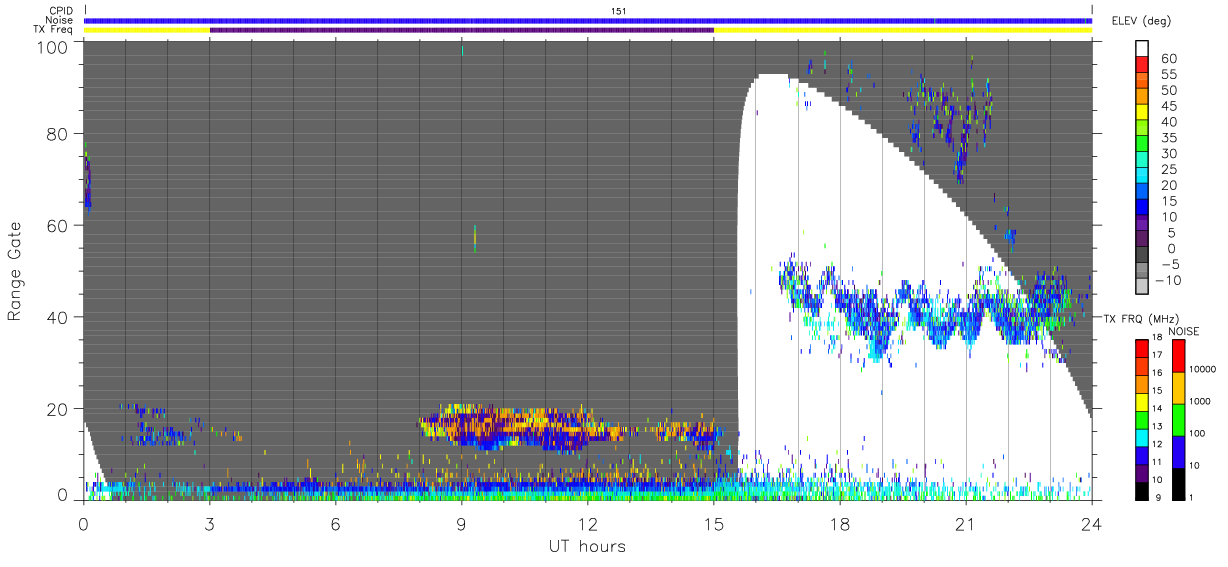The width and height of the screenshot is (1228, 567).
Task: Select the CPID value "151"
Action: point(617,11)
